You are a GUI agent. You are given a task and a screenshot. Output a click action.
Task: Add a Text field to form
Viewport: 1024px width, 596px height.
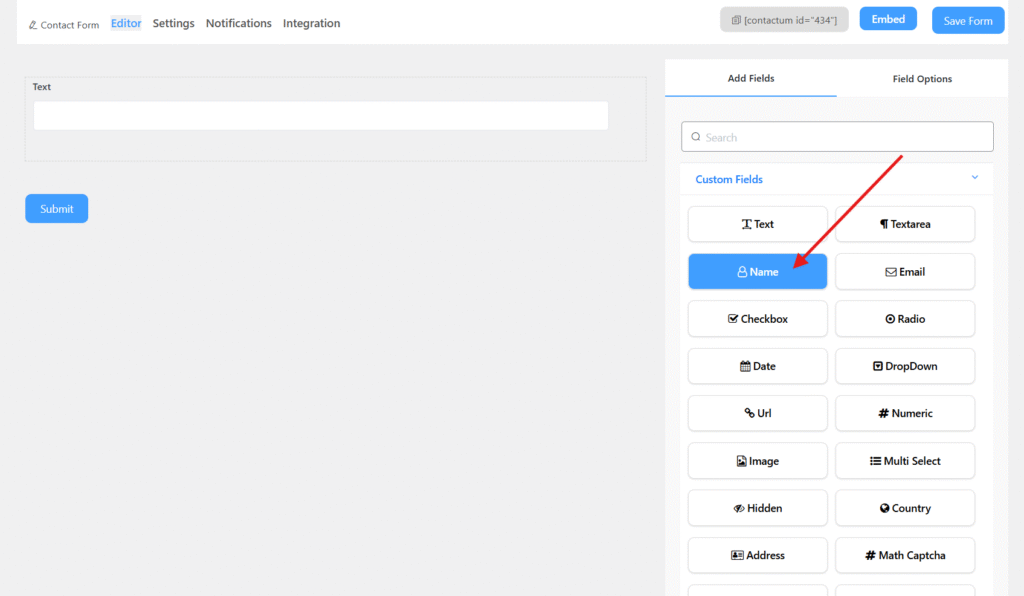tap(757, 224)
